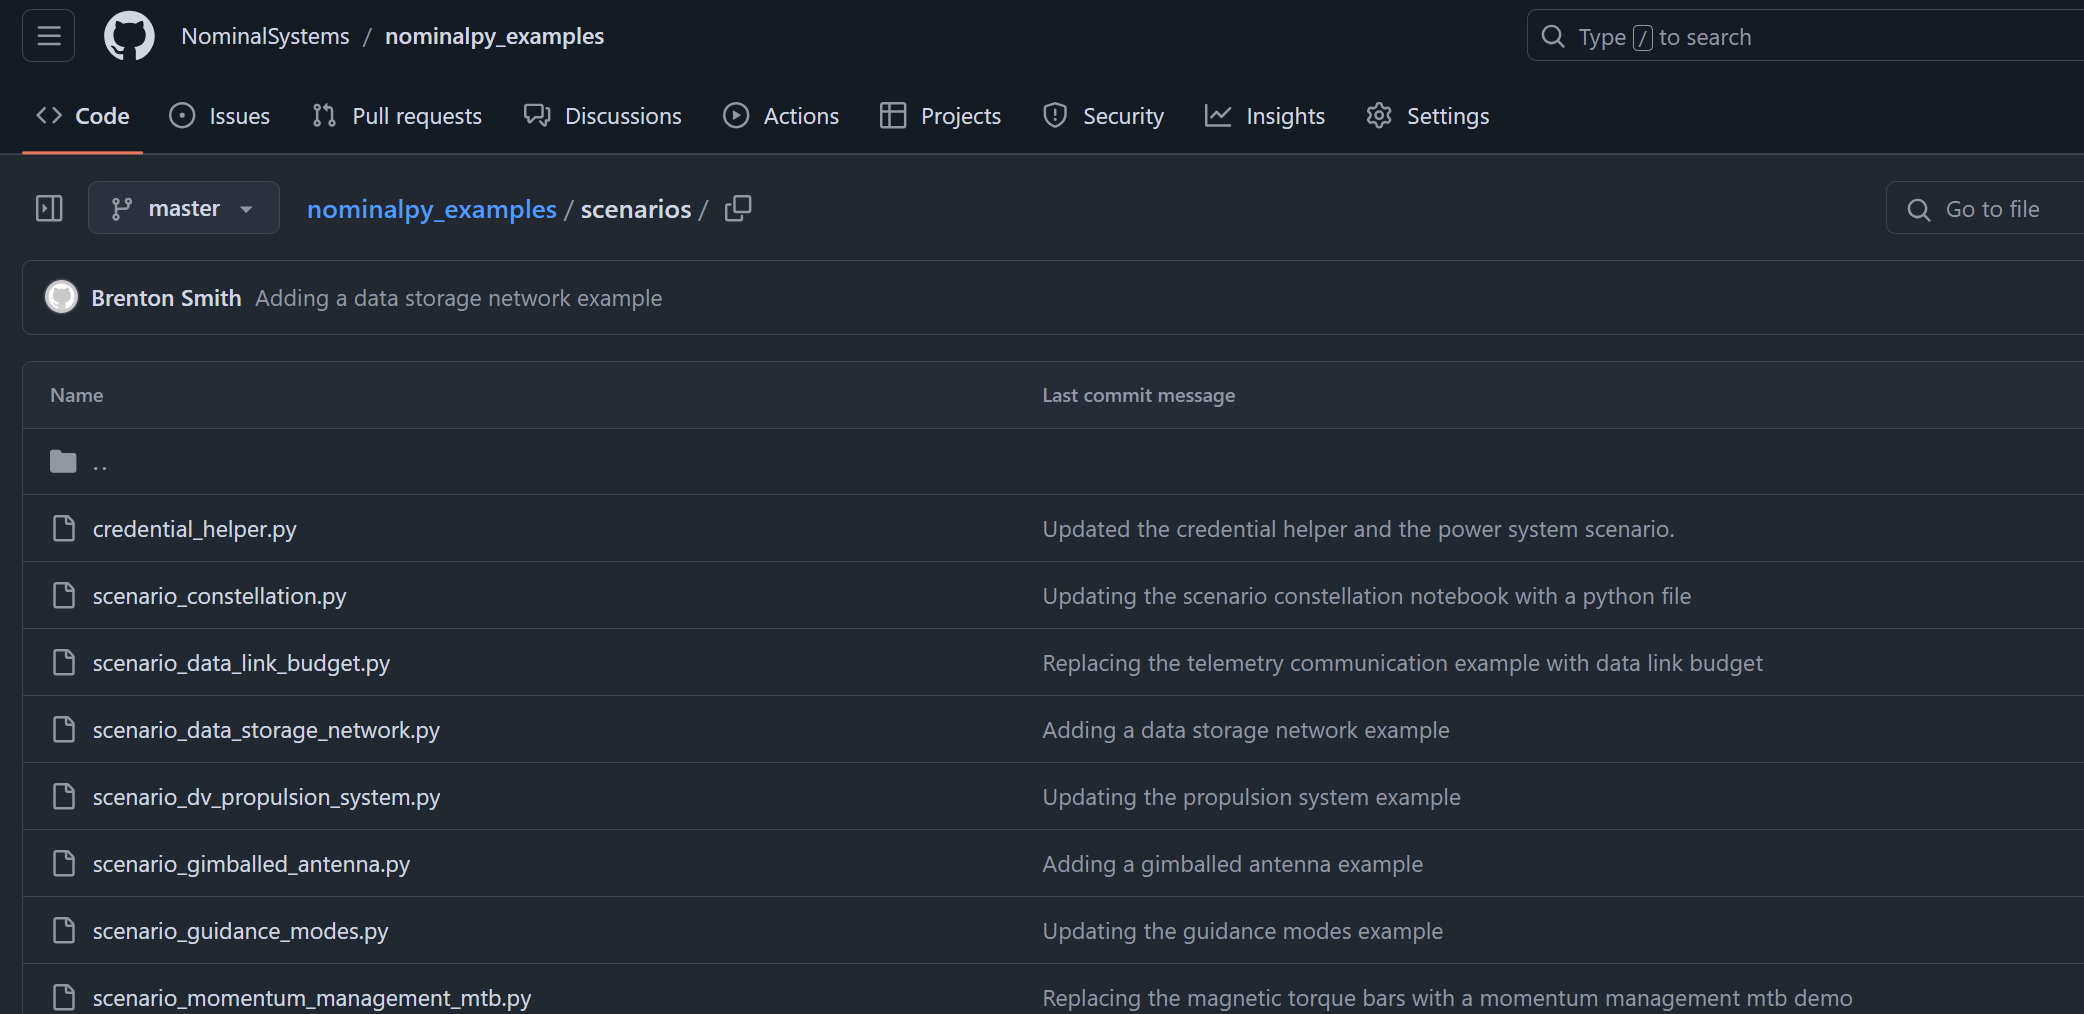Go to GitHub home via Octocat logo

pos(129,36)
